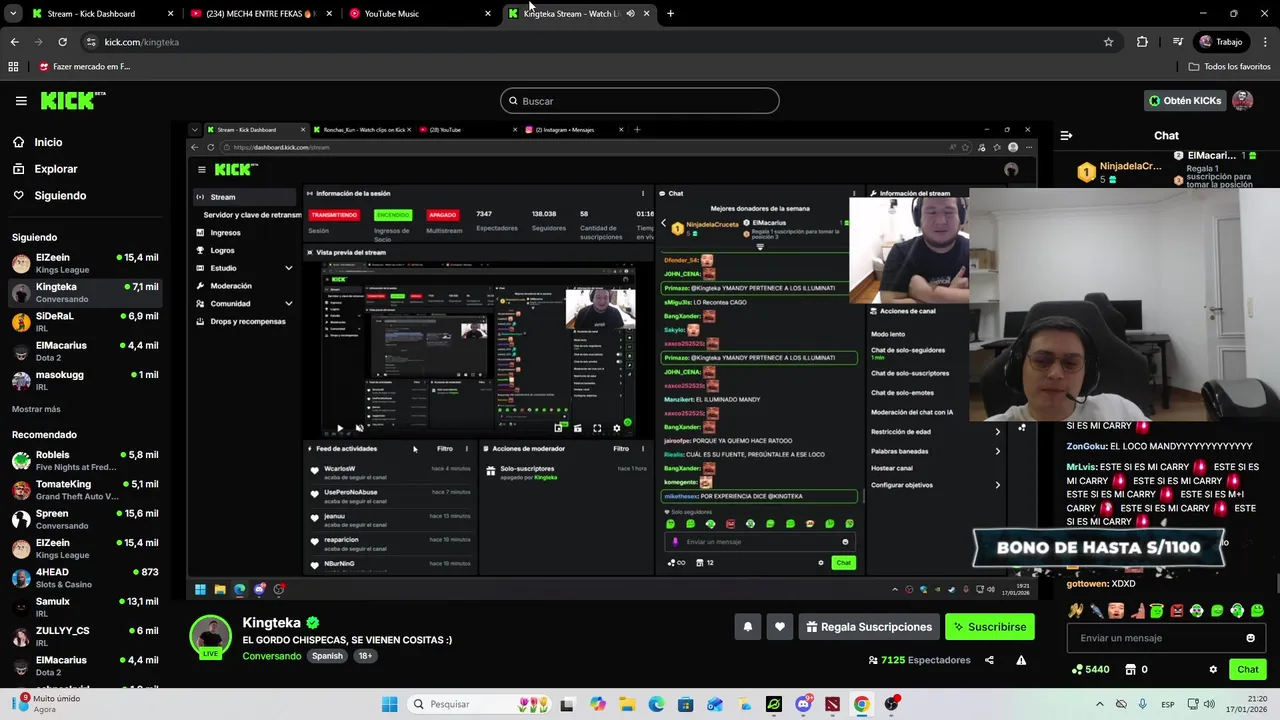
Task: Click Enviar un mensaje chat input
Action: tap(1166, 638)
